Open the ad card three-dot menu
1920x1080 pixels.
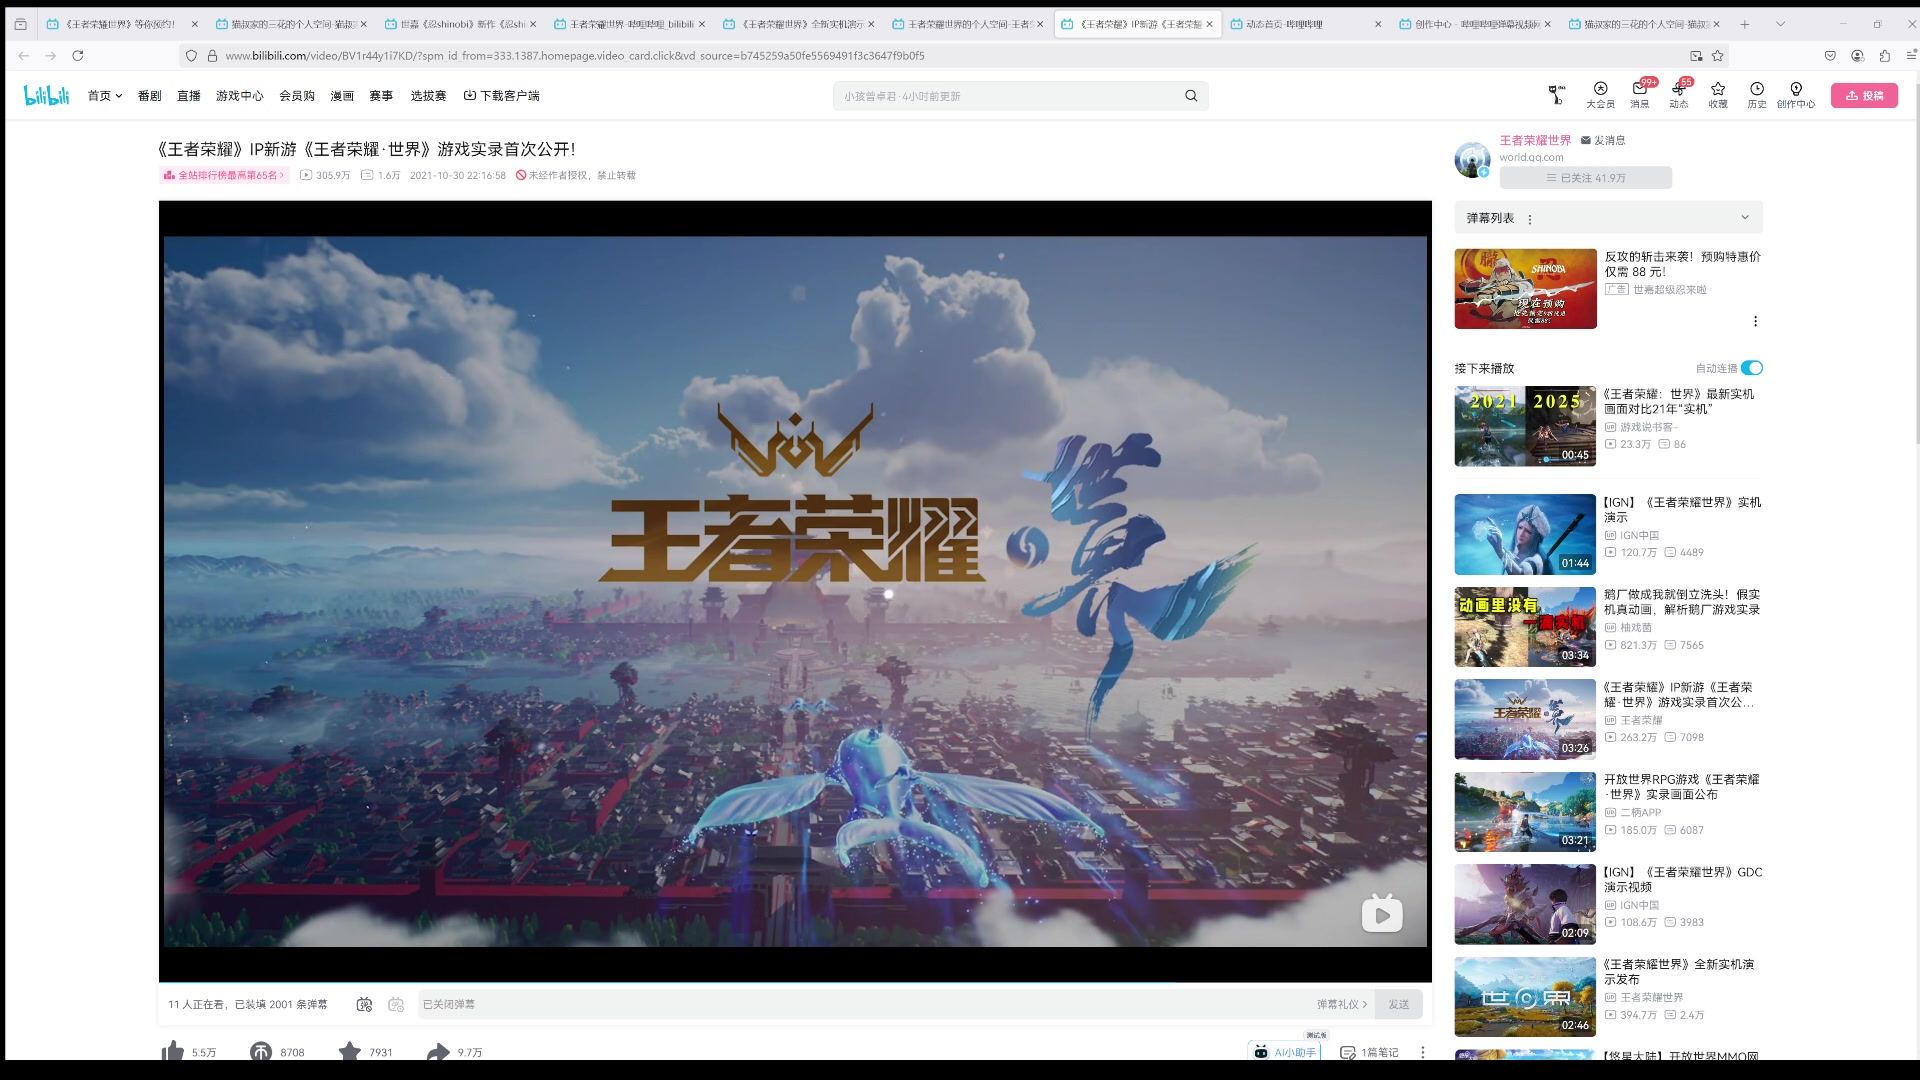pyautogui.click(x=1755, y=321)
